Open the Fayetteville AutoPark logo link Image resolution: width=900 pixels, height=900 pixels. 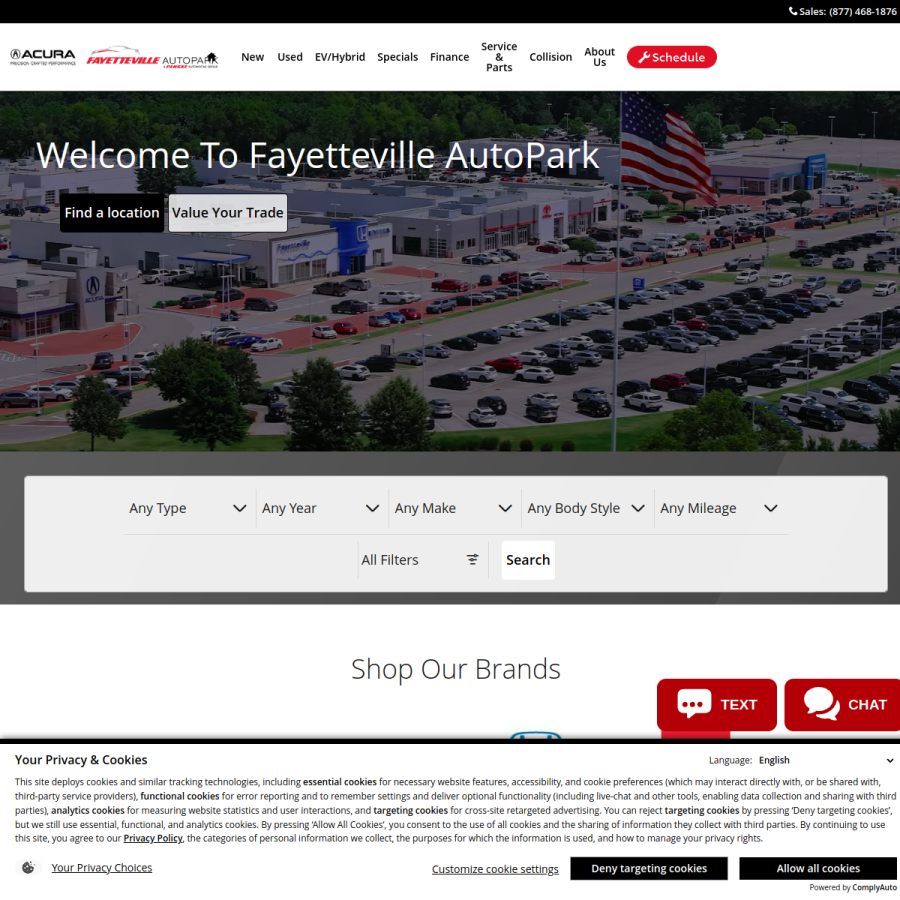pyautogui.click(x=153, y=57)
